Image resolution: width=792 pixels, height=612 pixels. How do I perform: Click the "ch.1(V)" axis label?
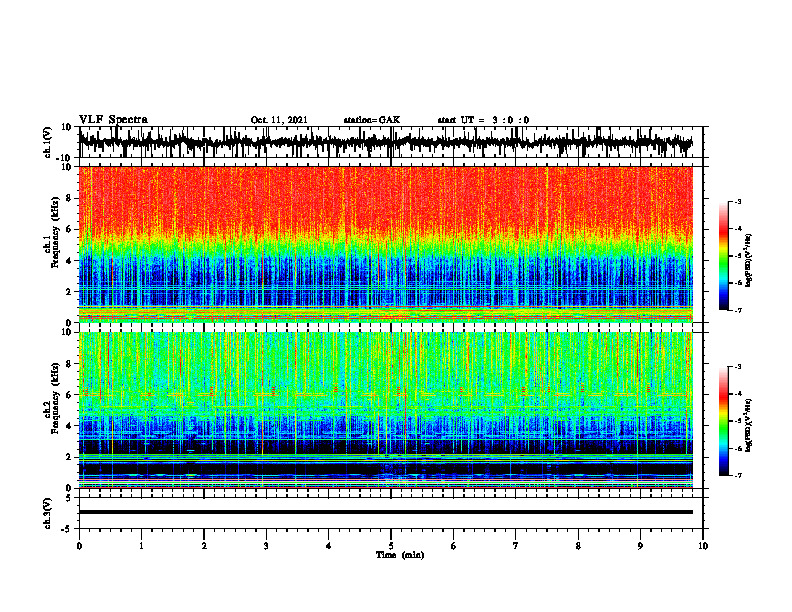coord(48,142)
